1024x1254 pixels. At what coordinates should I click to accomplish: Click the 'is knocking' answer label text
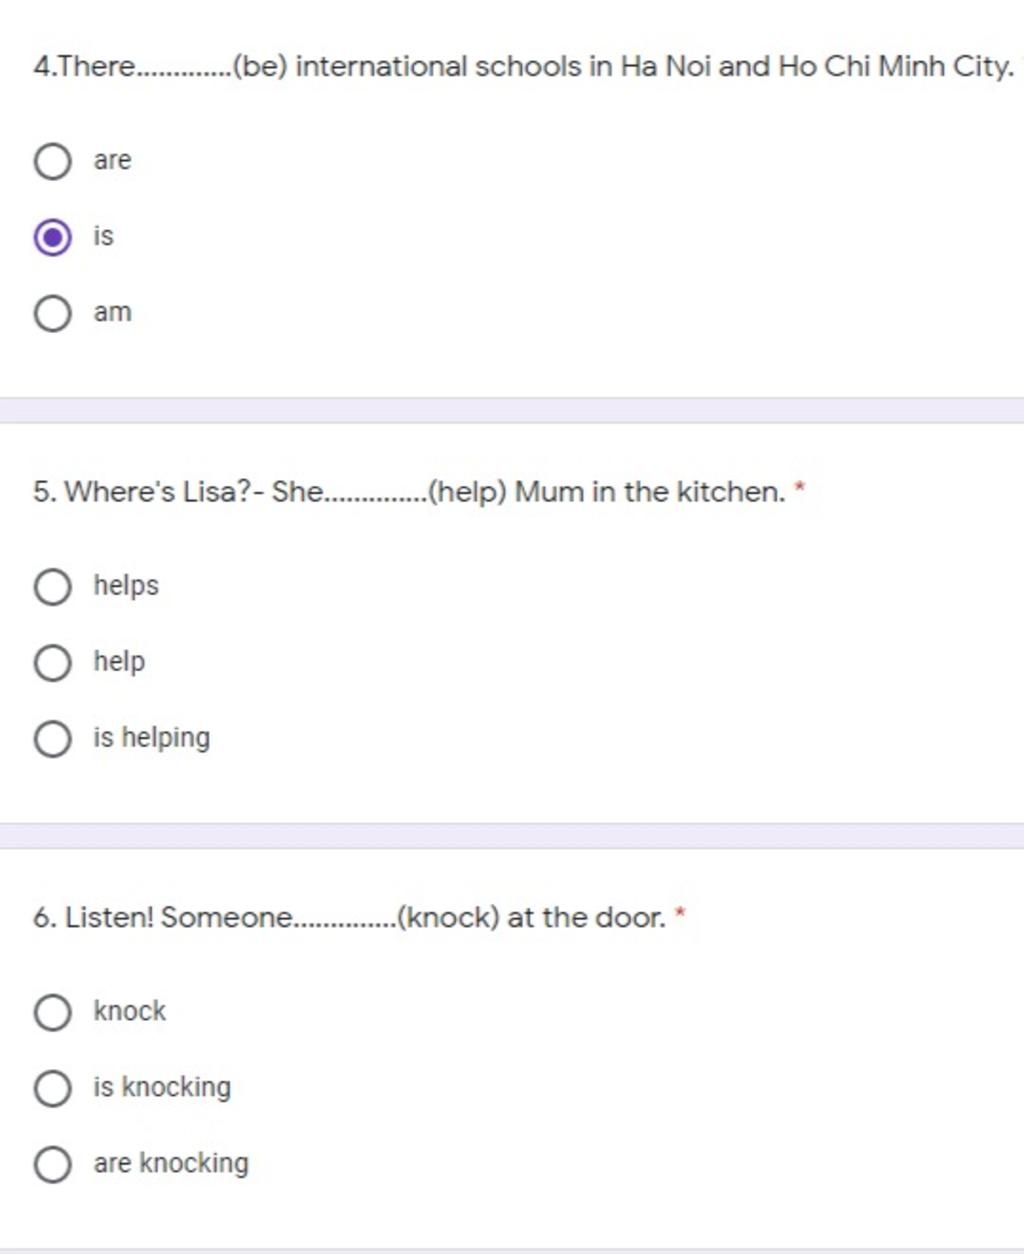(162, 1087)
